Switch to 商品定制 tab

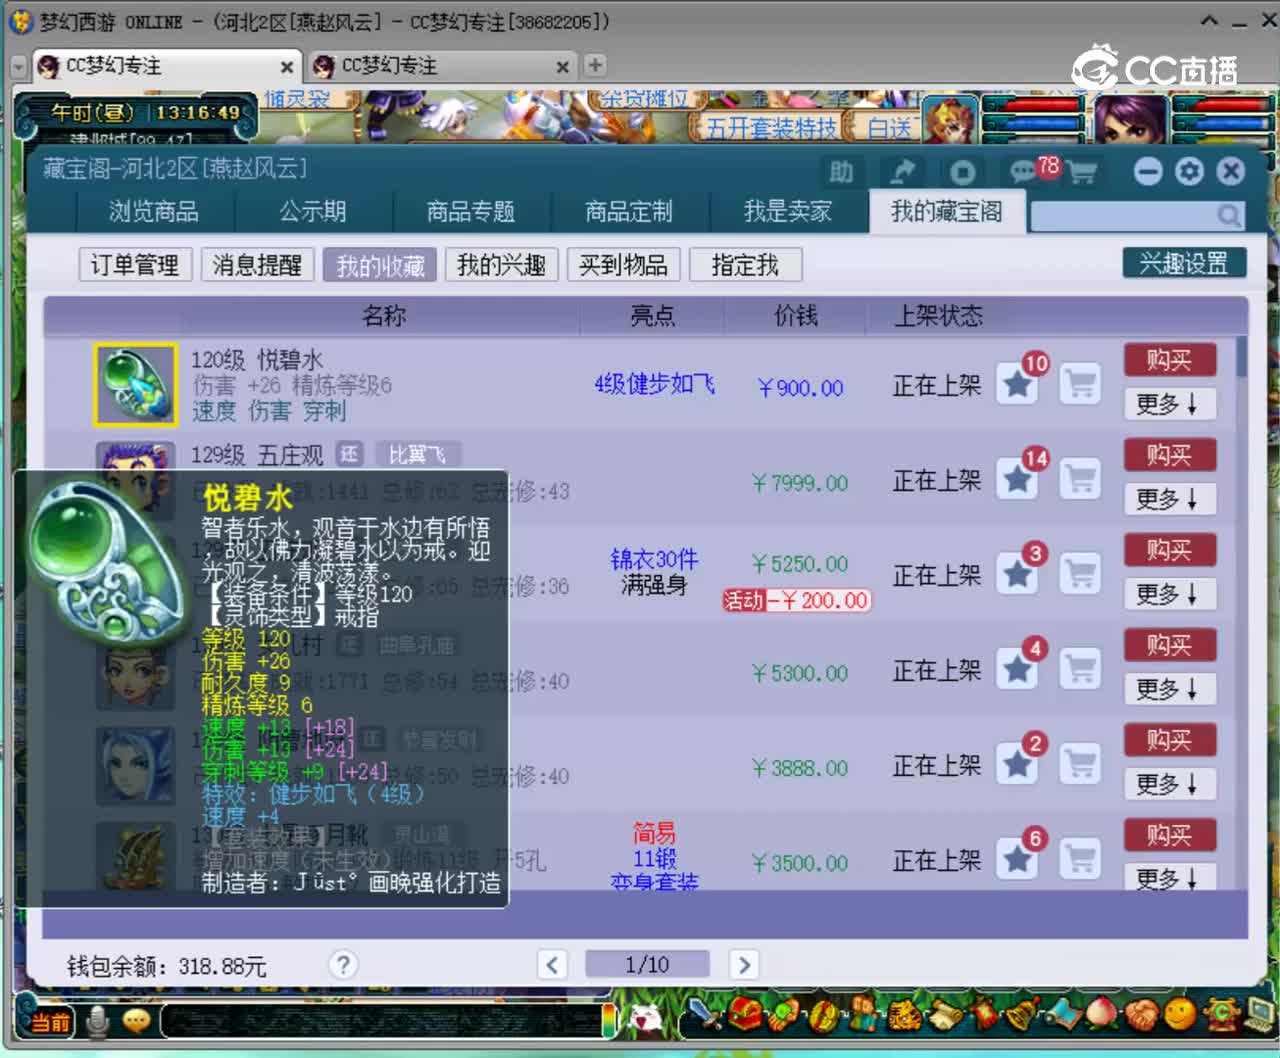click(629, 212)
